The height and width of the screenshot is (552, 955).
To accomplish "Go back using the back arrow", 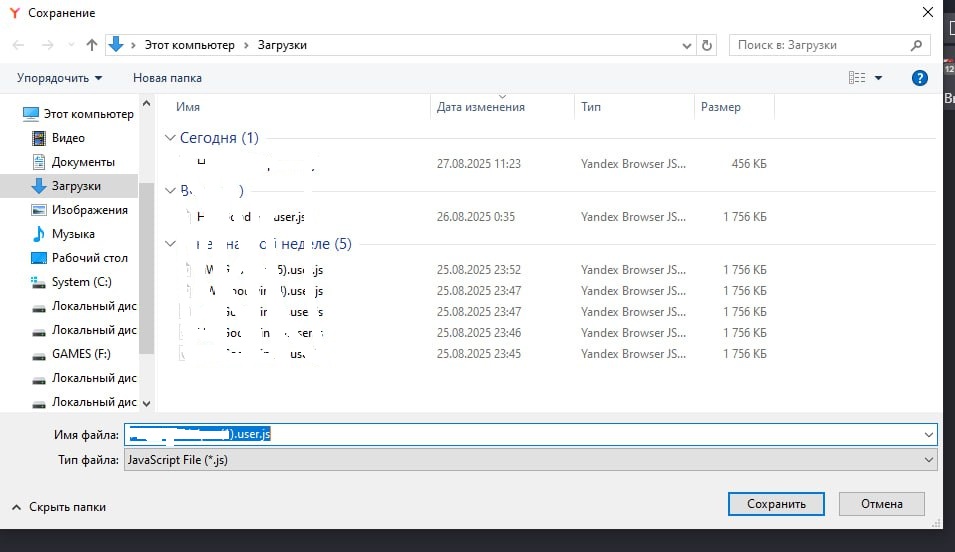I will (18, 45).
